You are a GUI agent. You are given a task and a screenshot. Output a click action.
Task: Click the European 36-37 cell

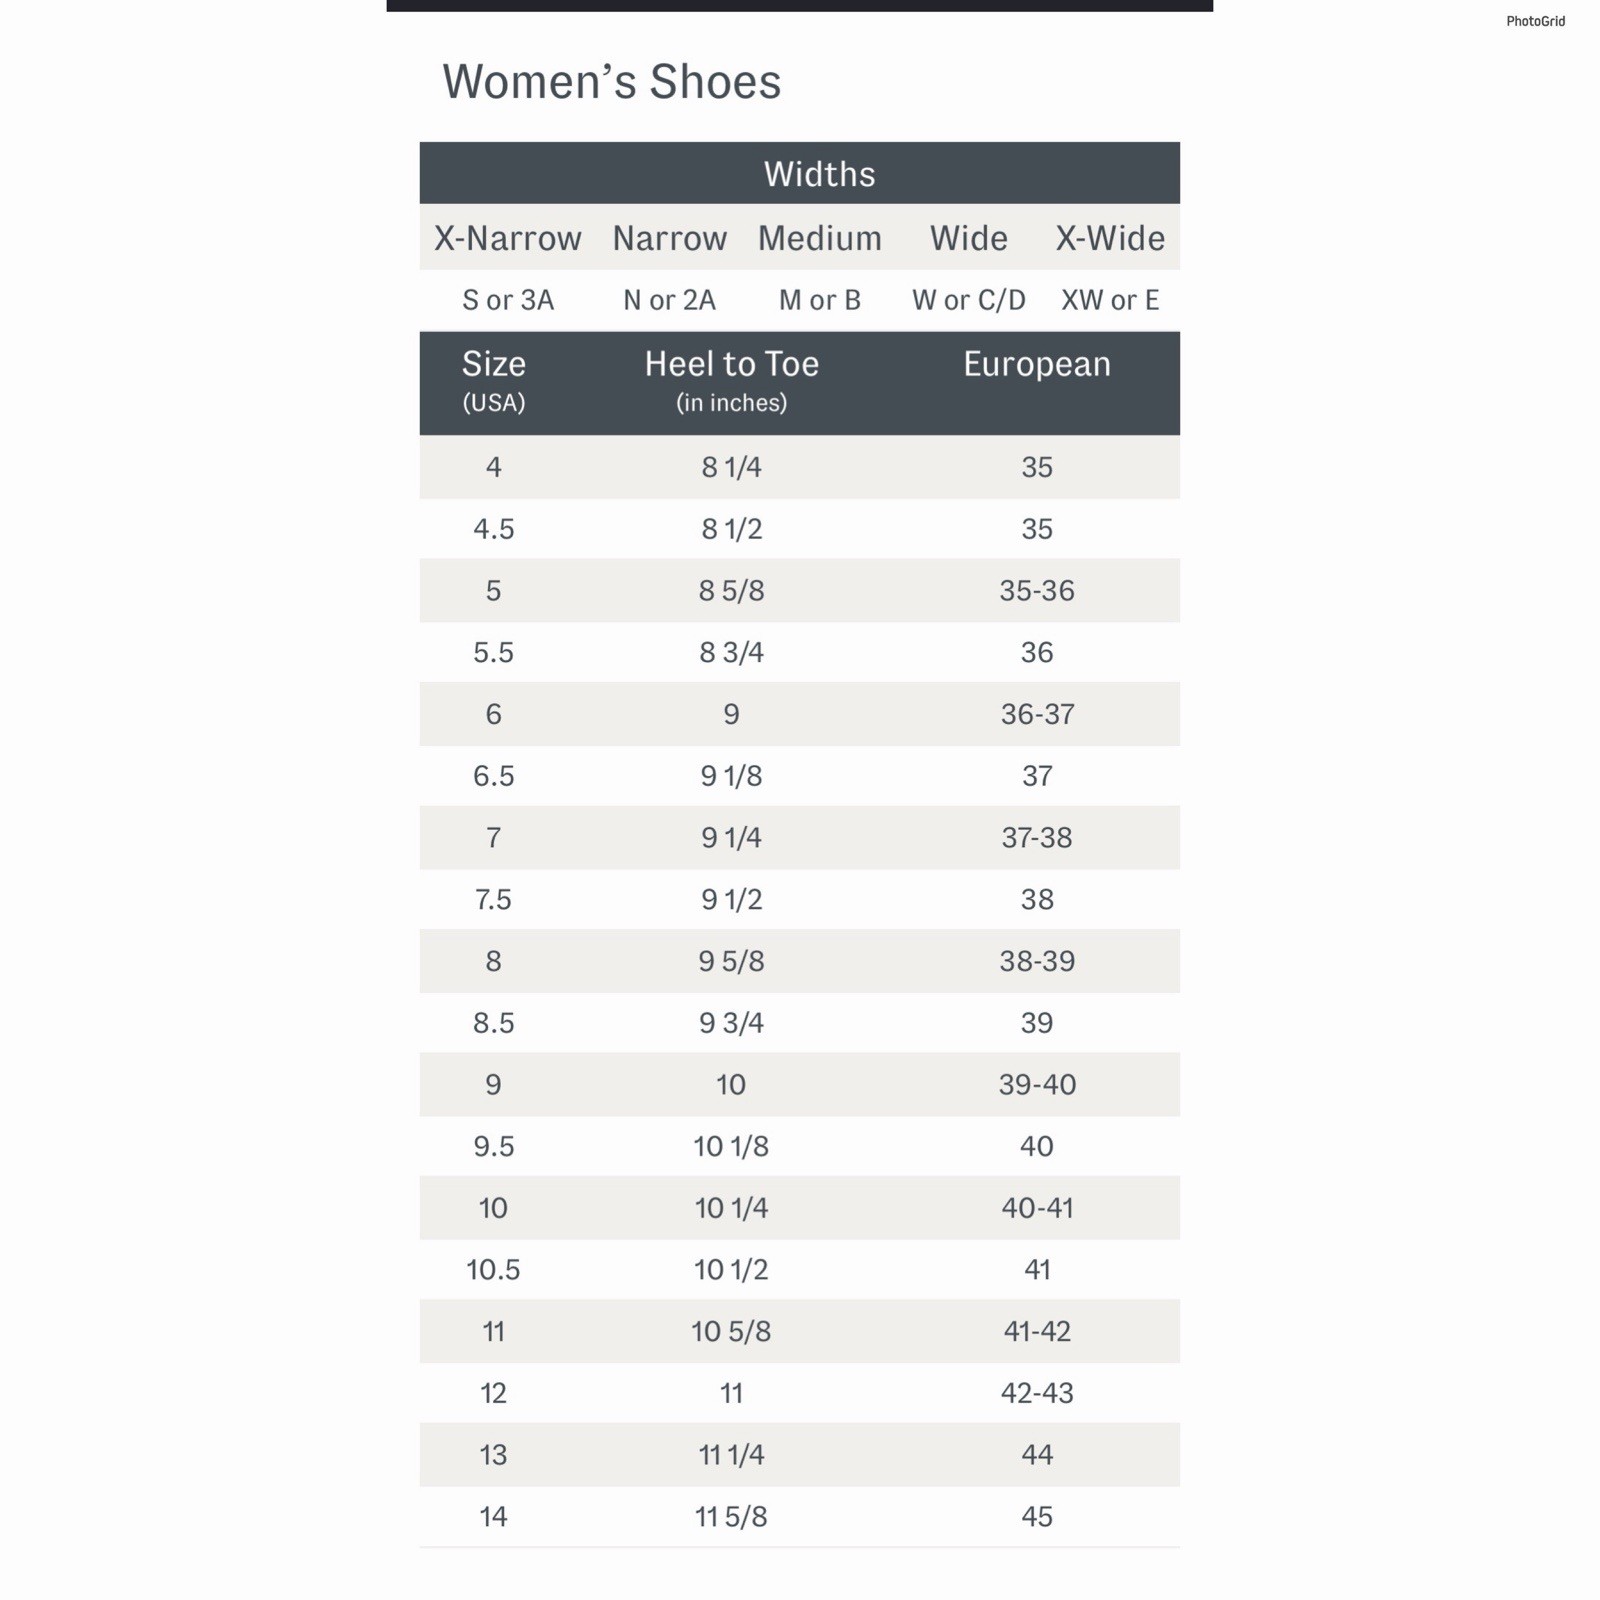pos(1037,714)
